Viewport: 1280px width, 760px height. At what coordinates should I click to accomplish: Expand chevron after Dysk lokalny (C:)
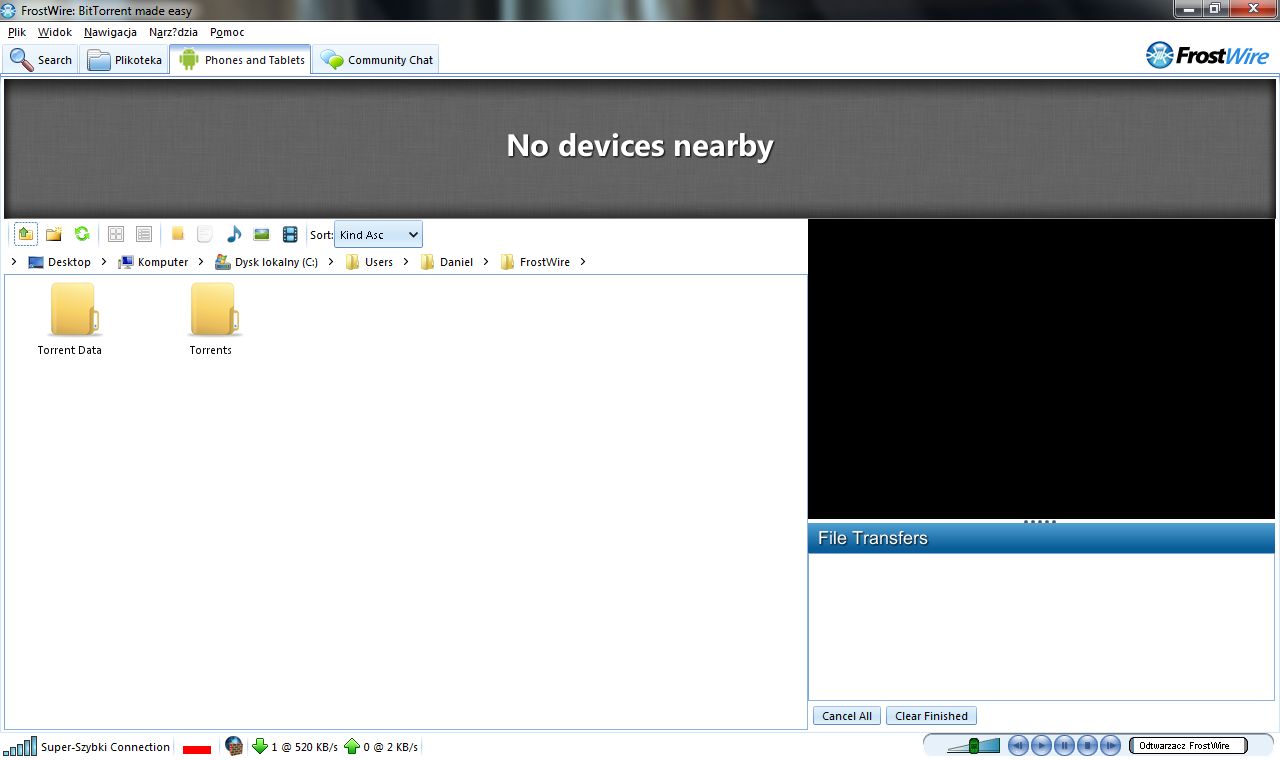point(331,262)
